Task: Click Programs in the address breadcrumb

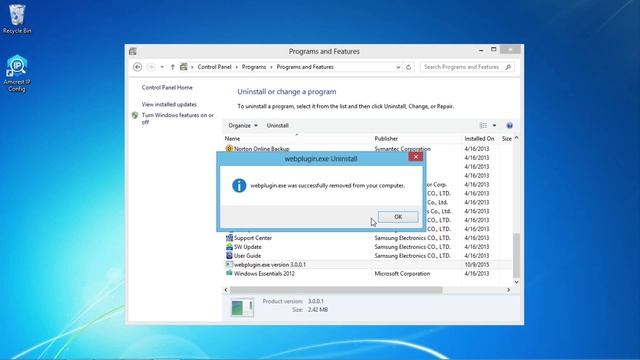Action: 254,67
